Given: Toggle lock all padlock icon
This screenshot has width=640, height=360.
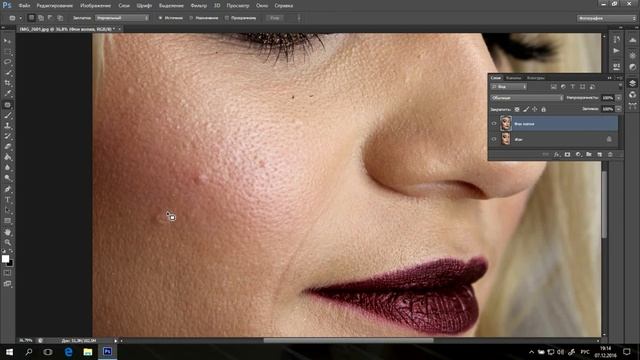Looking at the screenshot, I should coord(543,109).
